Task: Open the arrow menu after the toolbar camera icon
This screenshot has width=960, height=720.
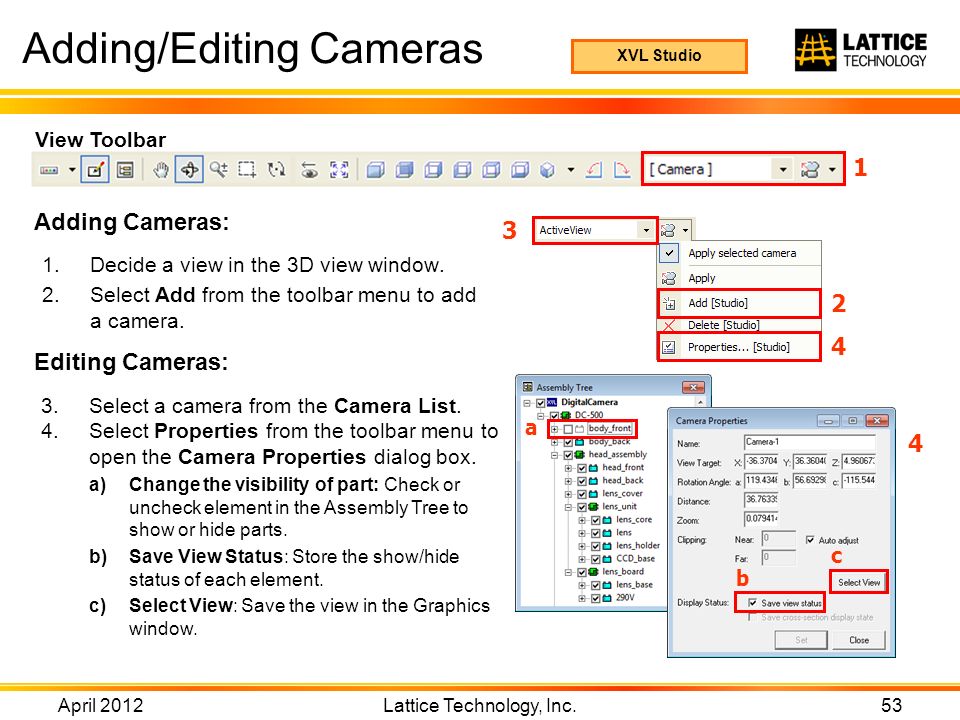Action: coord(832,170)
